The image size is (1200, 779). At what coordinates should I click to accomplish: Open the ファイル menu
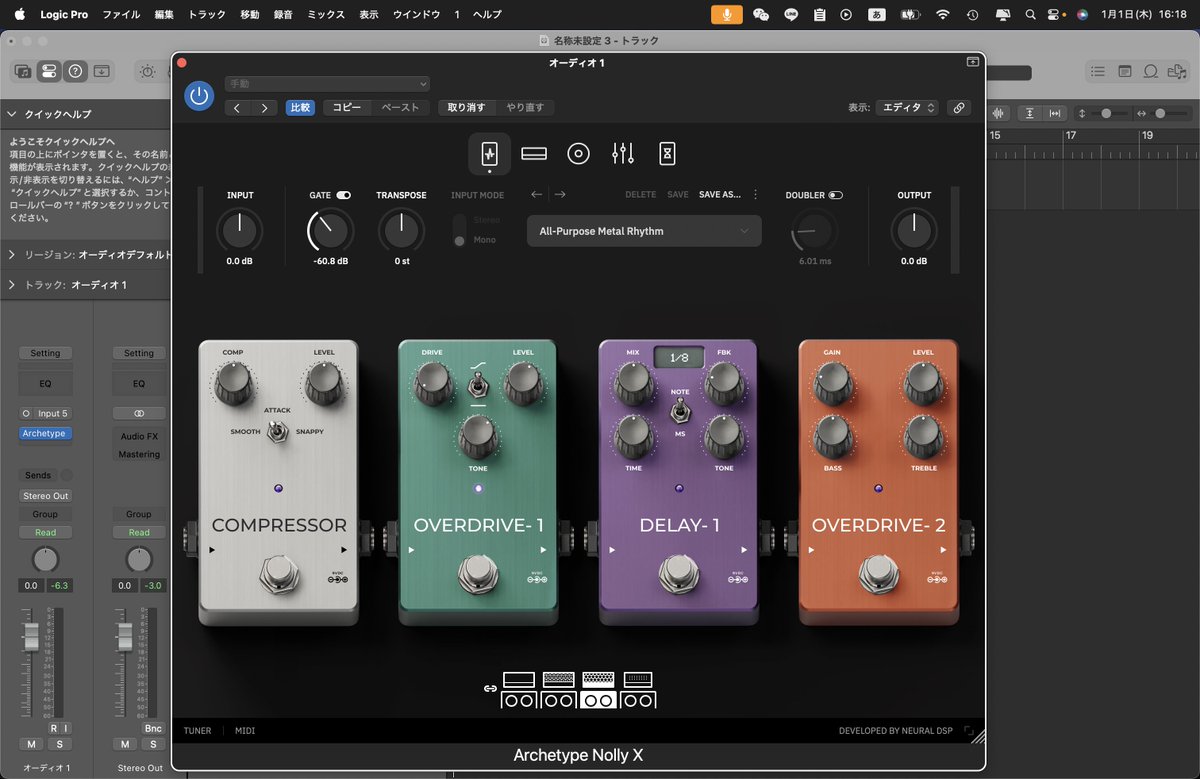[121, 15]
